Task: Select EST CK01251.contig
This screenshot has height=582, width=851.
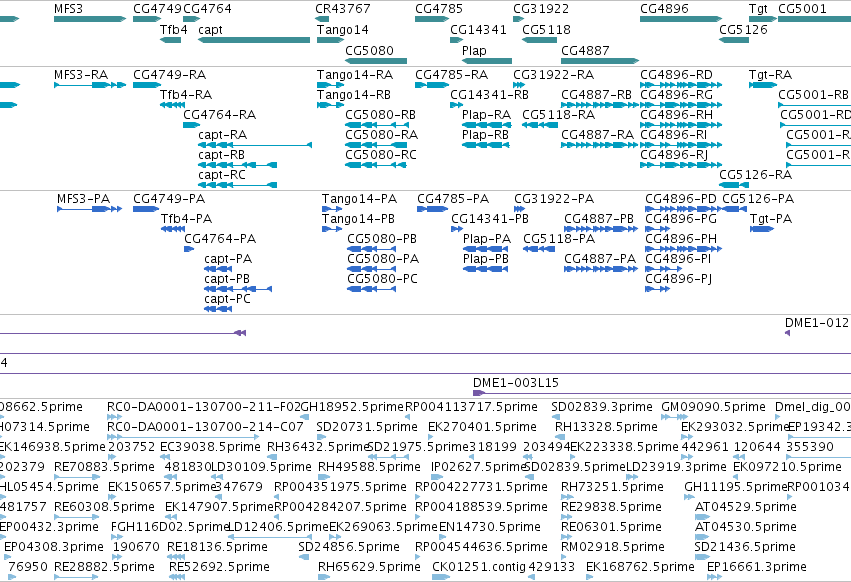Action: 441,577
